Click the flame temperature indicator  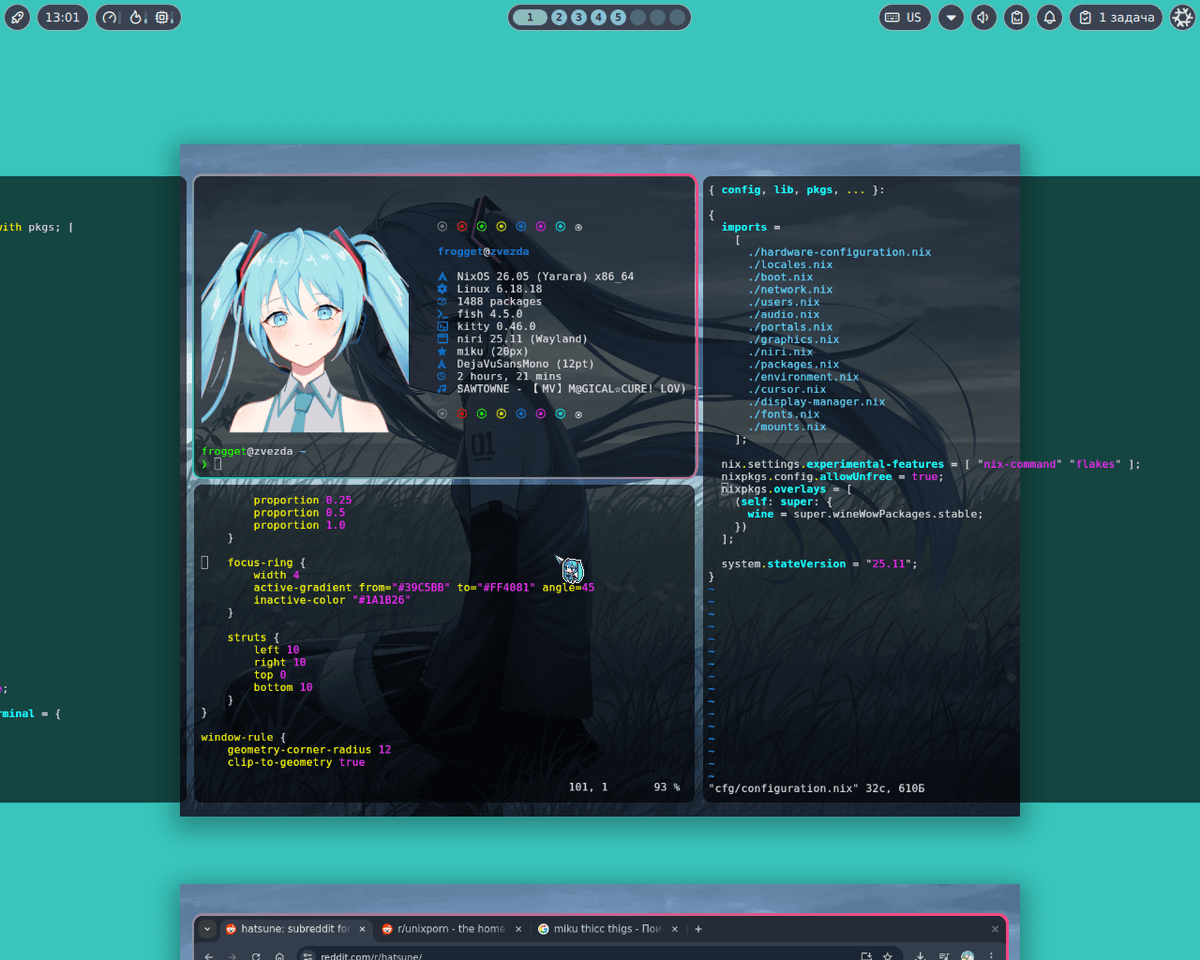click(x=138, y=17)
